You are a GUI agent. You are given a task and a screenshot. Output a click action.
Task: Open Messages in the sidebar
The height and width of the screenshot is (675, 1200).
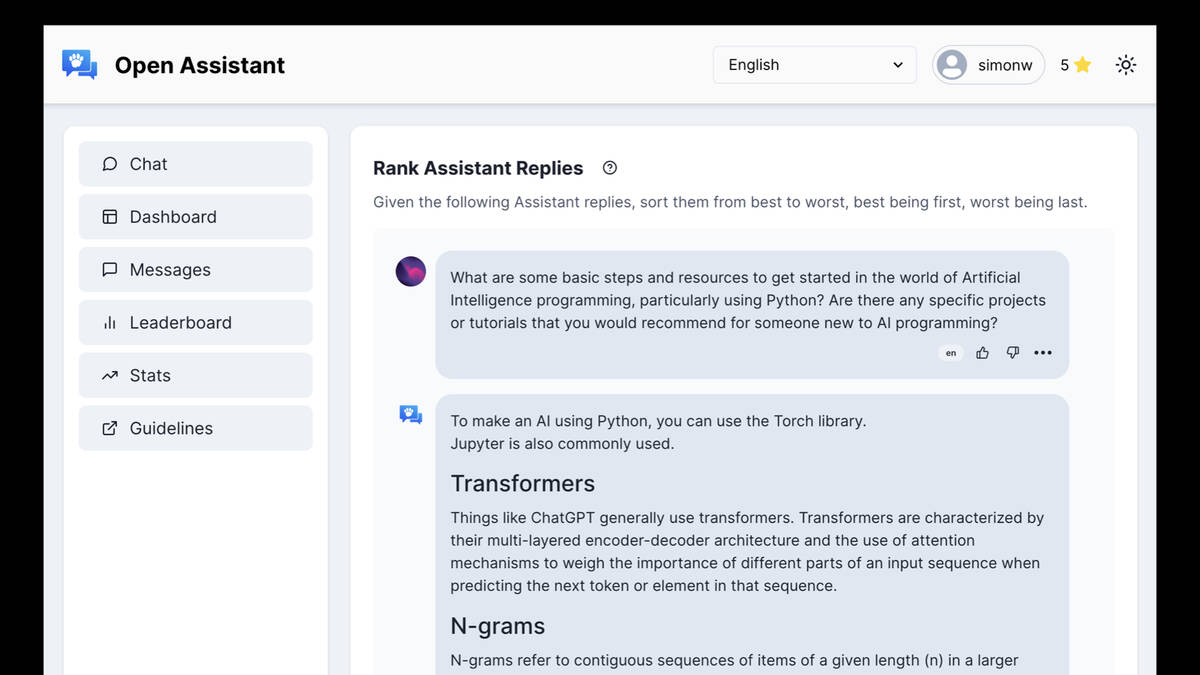(196, 270)
